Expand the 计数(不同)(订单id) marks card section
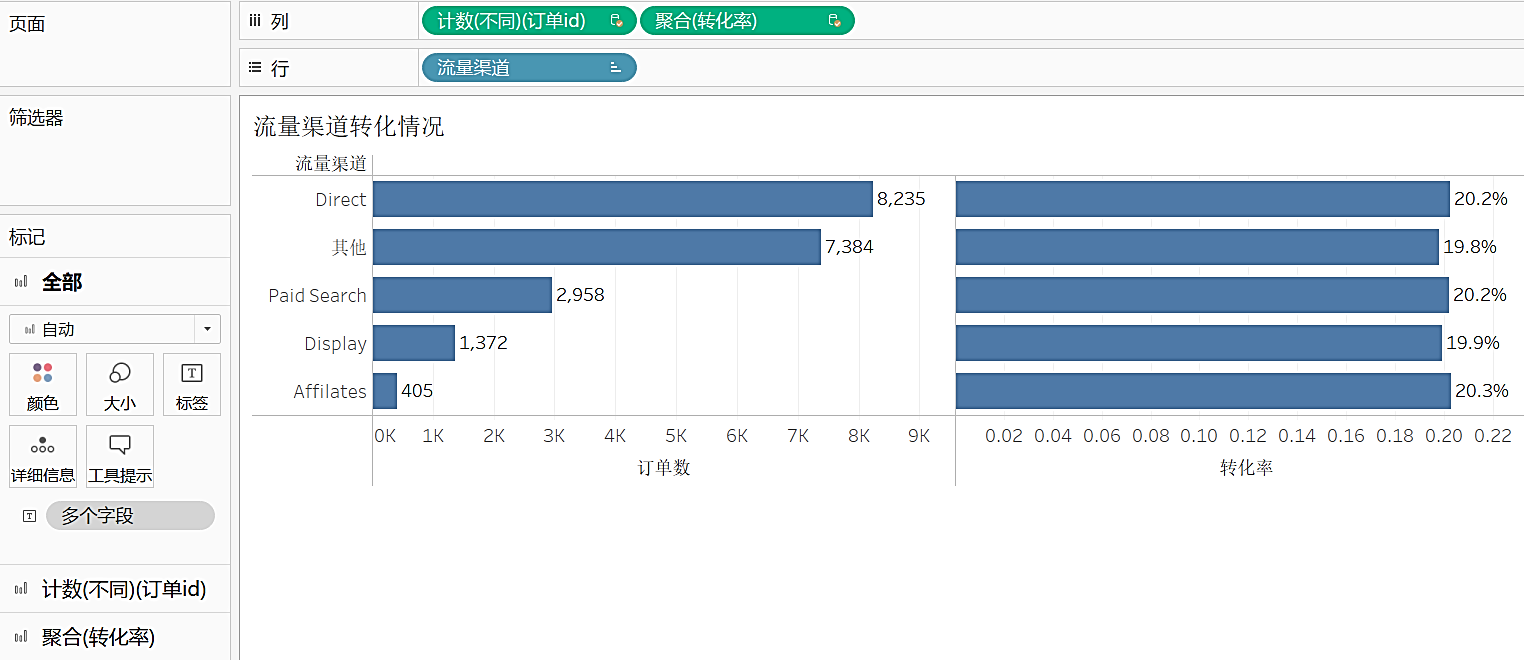Image resolution: width=1524 pixels, height=660 pixels. 115,589
